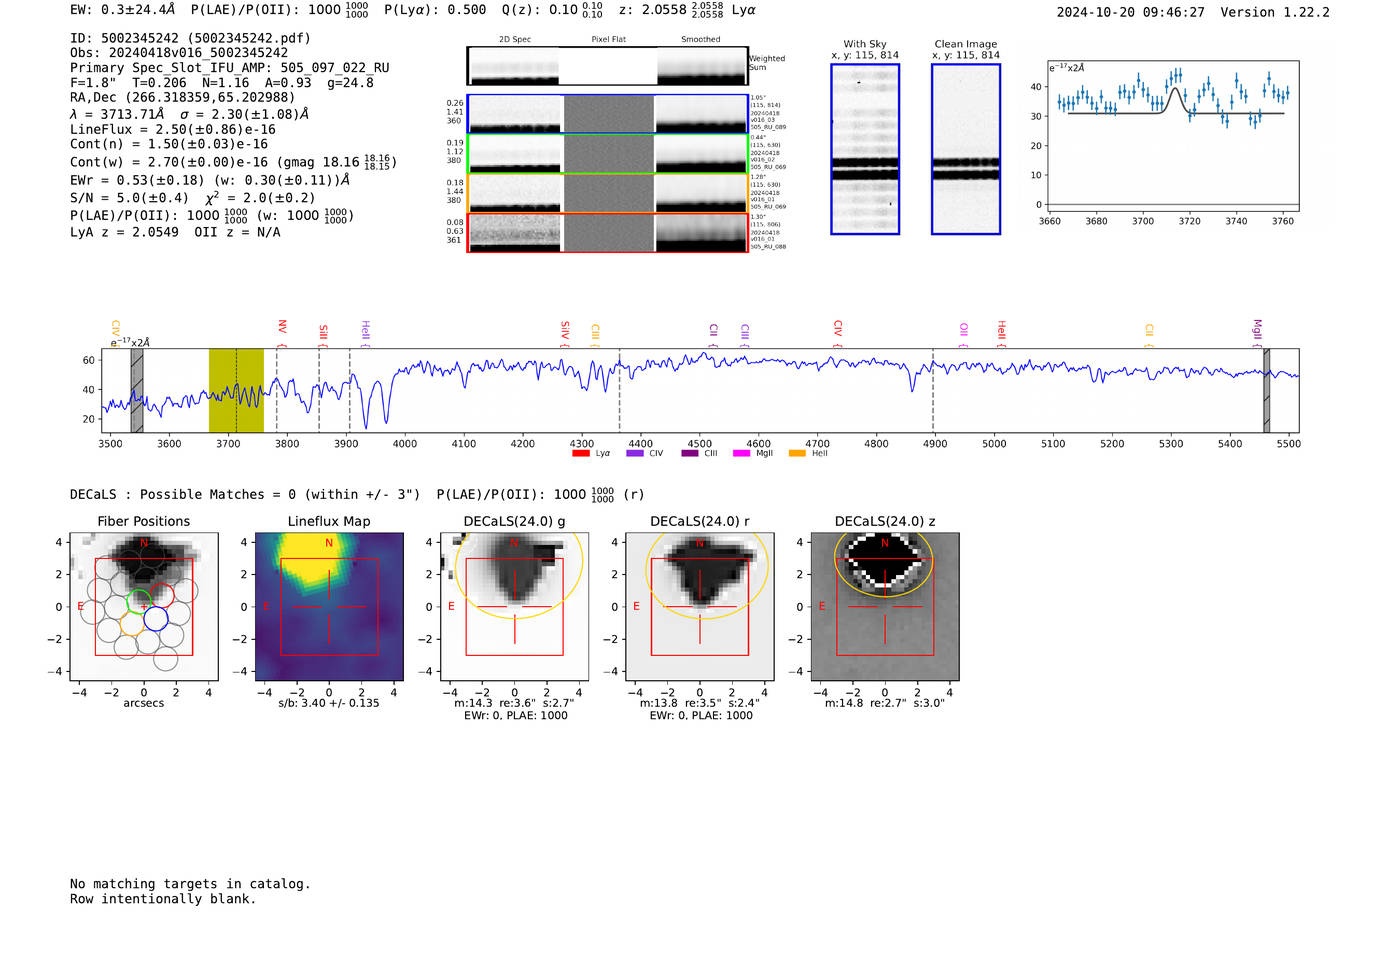
Task: Click the Gaussian line-fit plot near 3713Å
Action: pos(1173,136)
